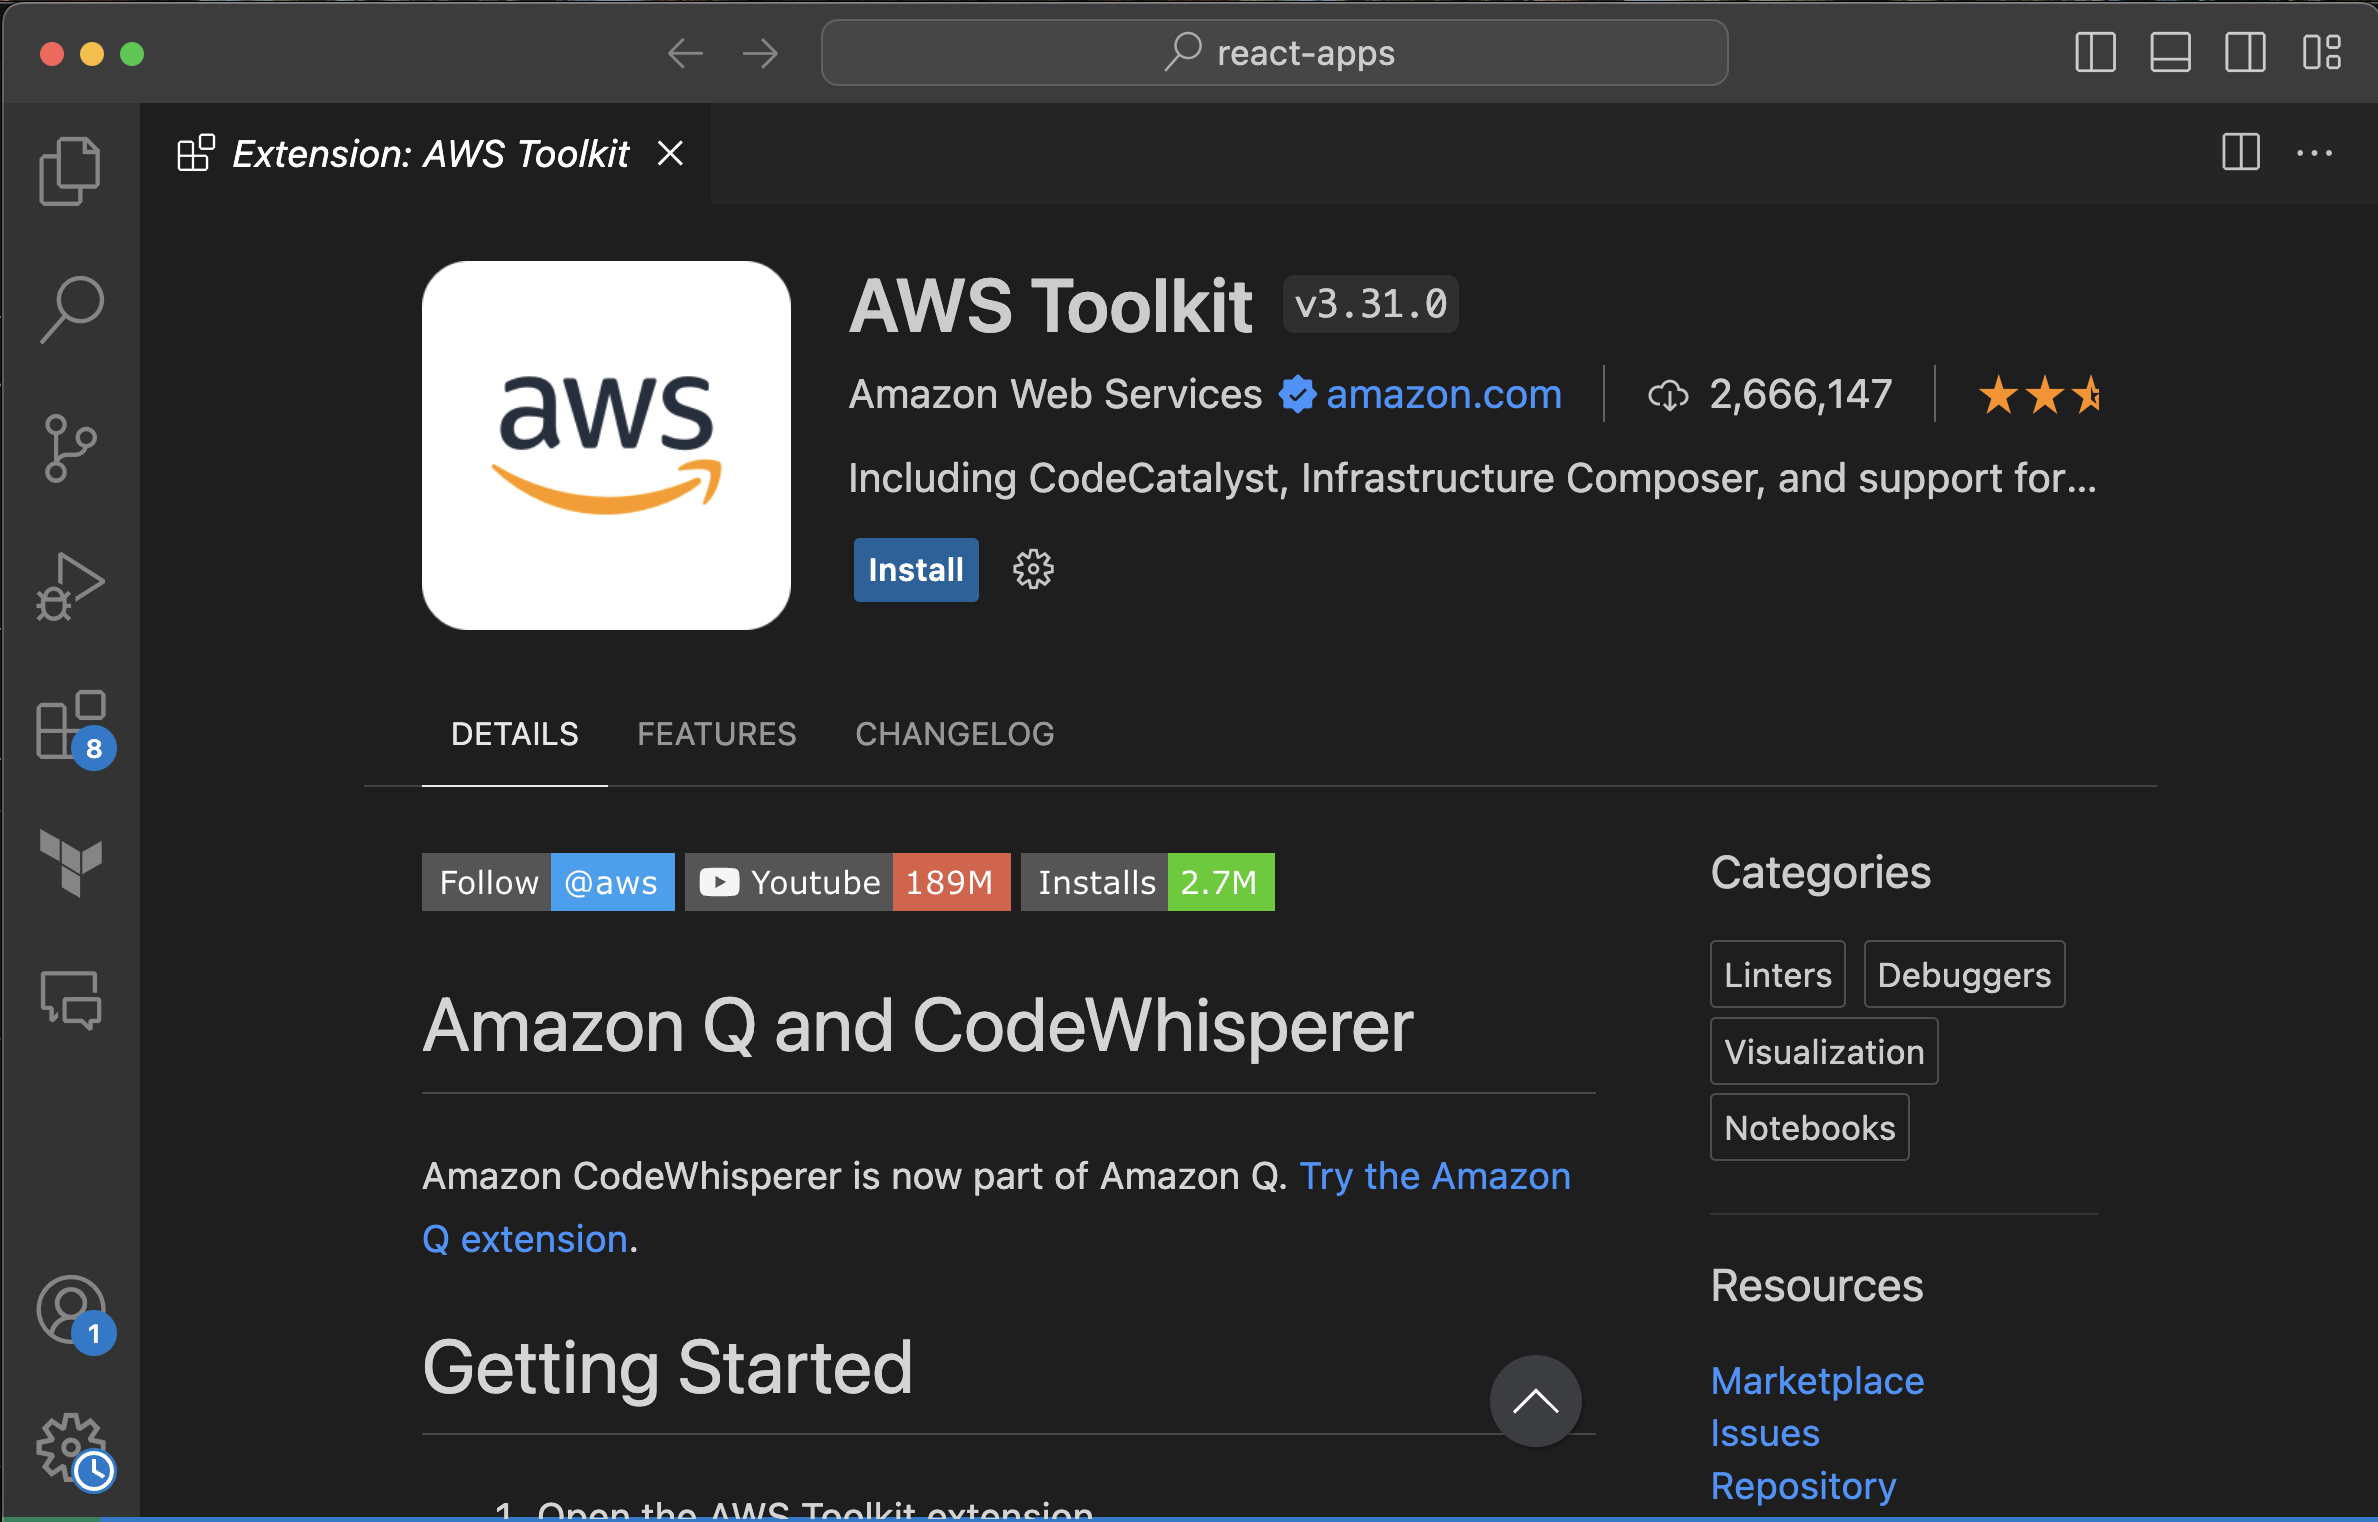Screen dimensions: 2378x1522
Task: Select the Debuggers category tag
Action: click(x=1964, y=974)
